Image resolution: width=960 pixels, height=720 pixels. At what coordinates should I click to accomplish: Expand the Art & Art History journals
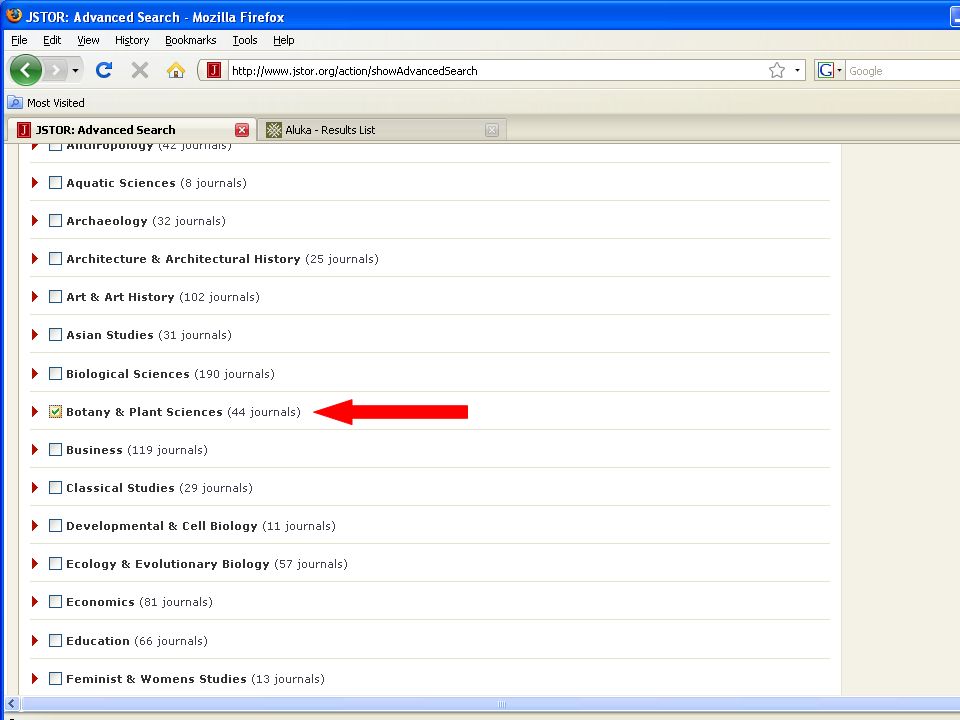pos(35,296)
